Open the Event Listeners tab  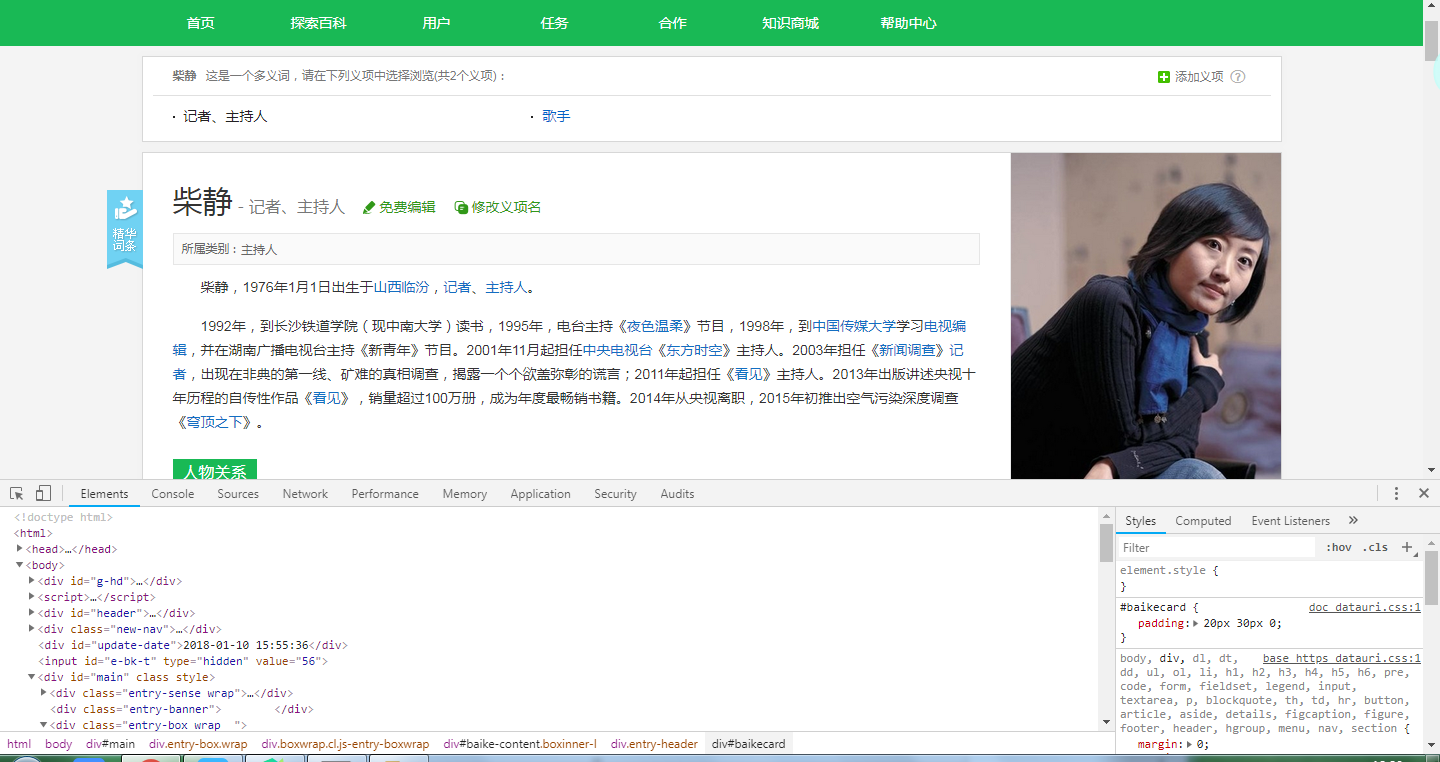click(x=1290, y=521)
